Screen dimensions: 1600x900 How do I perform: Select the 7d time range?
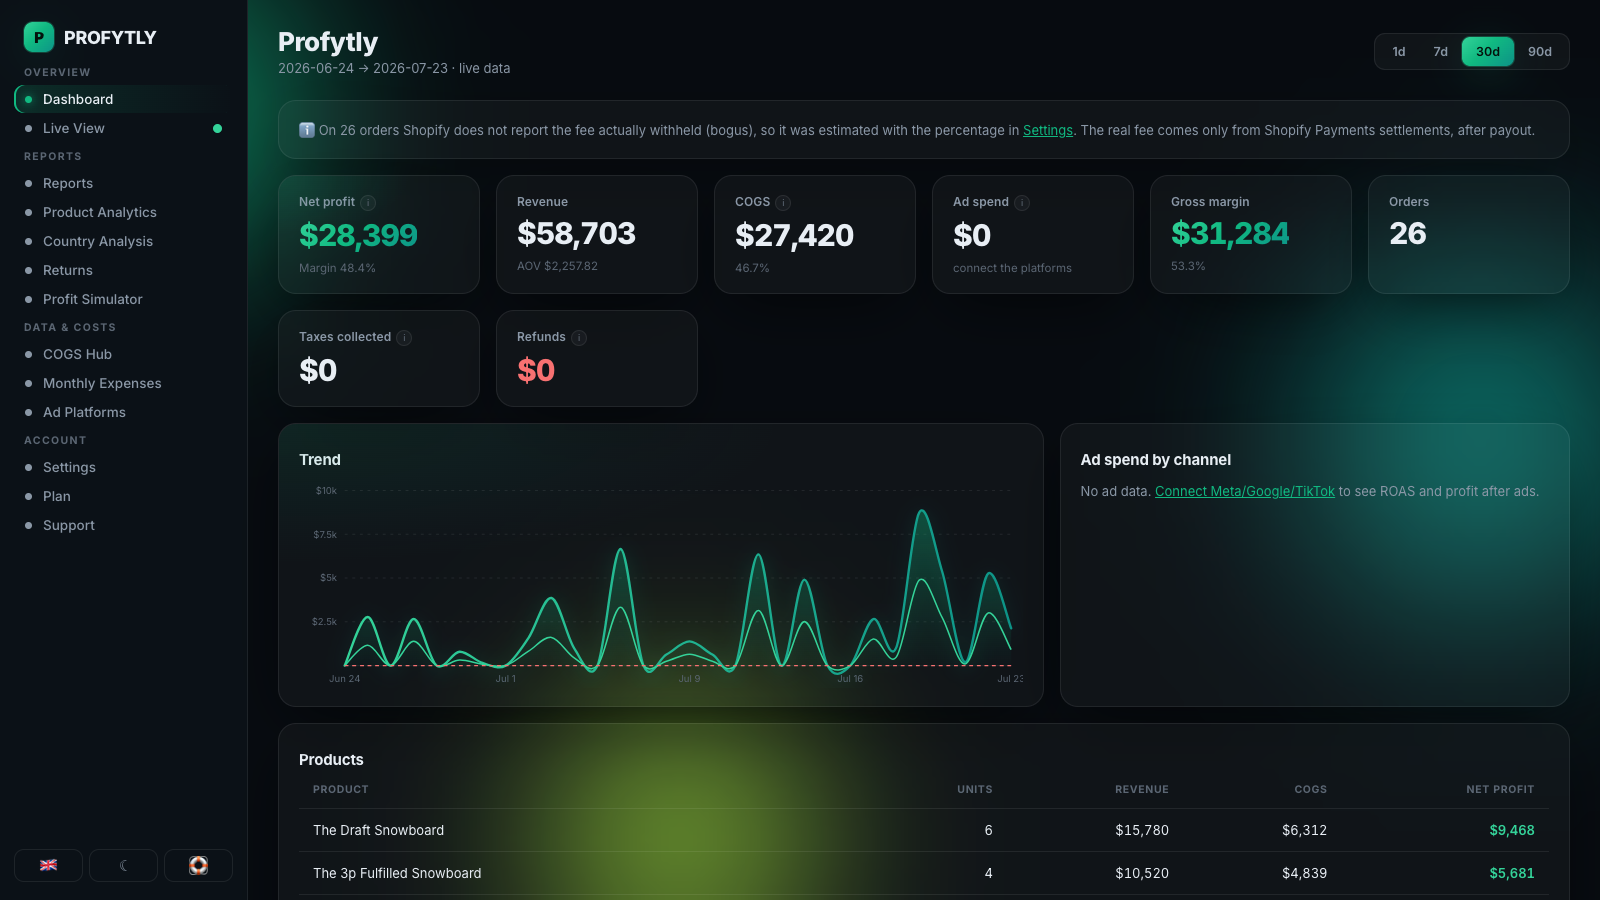[x=1440, y=52]
